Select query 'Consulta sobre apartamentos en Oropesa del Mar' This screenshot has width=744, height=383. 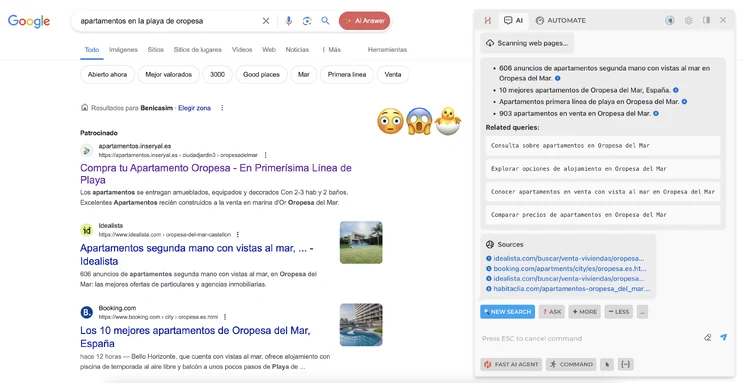pyautogui.click(x=603, y=146)
